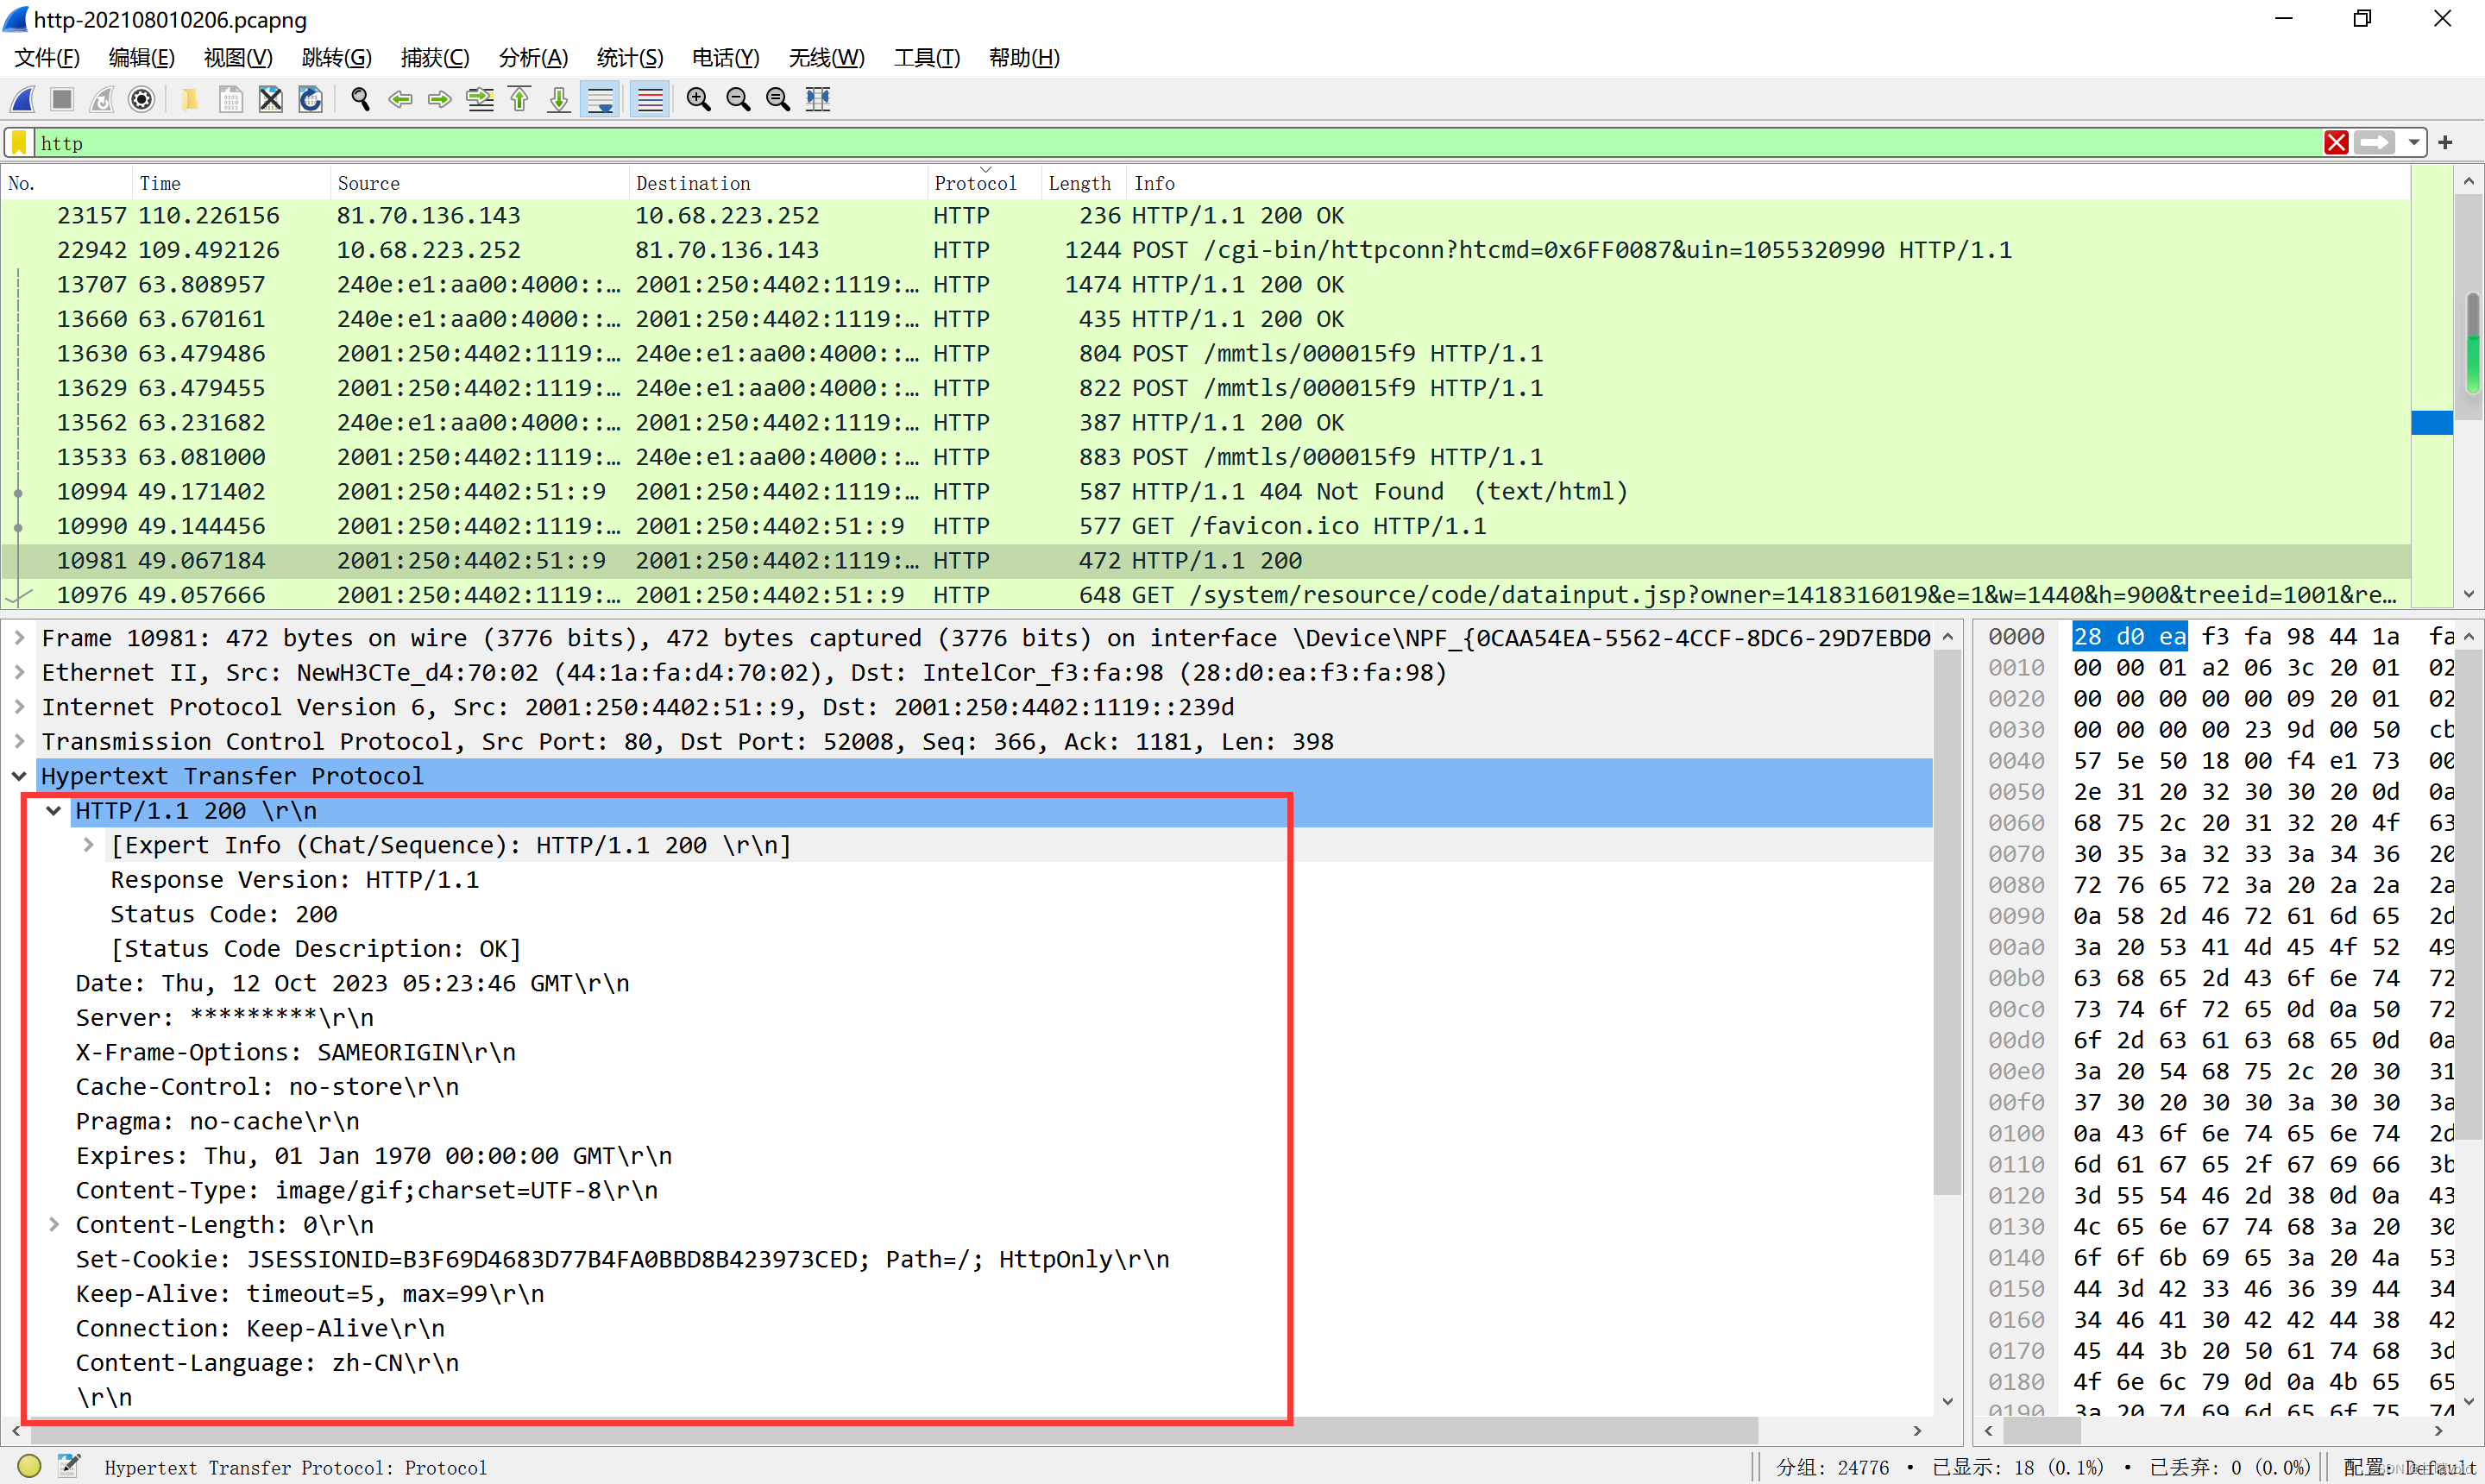The width and height of the screenshot is (2485, 1484).
Task: Zoom in on packet text
Action: coord(699,99)
